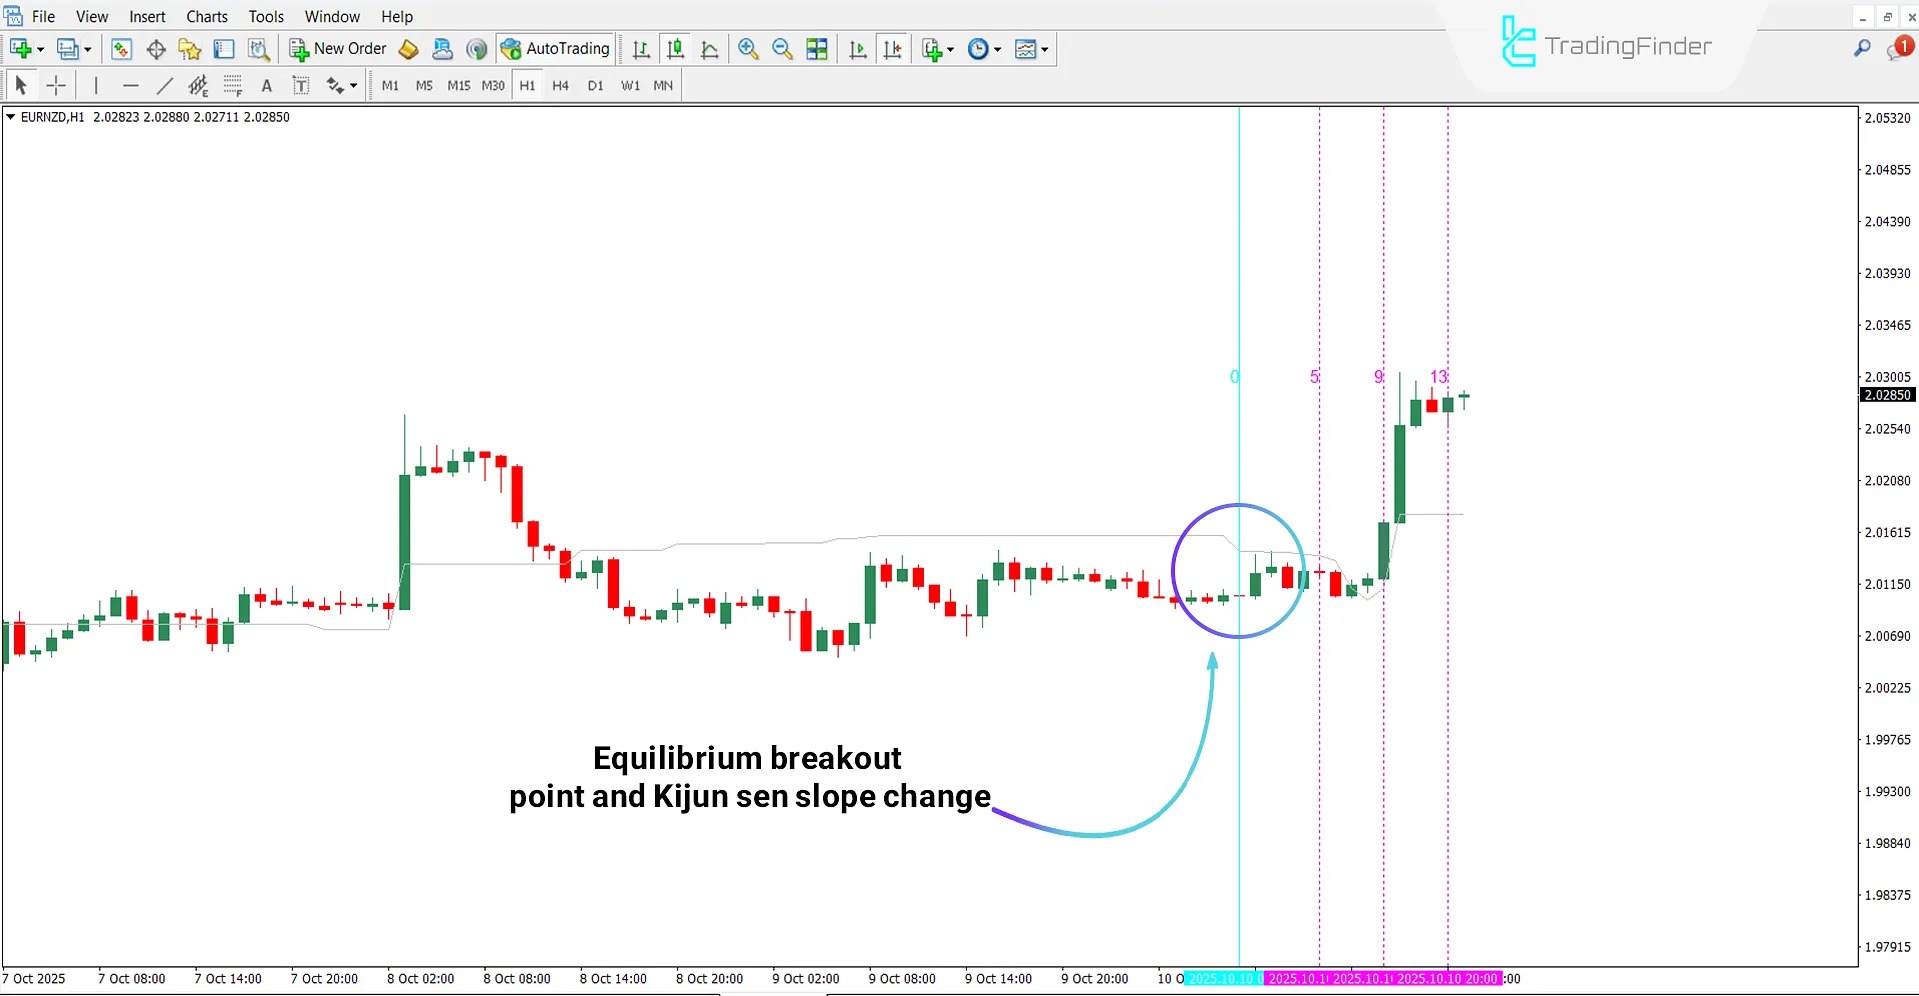Select the Crosshair tool

57,86
